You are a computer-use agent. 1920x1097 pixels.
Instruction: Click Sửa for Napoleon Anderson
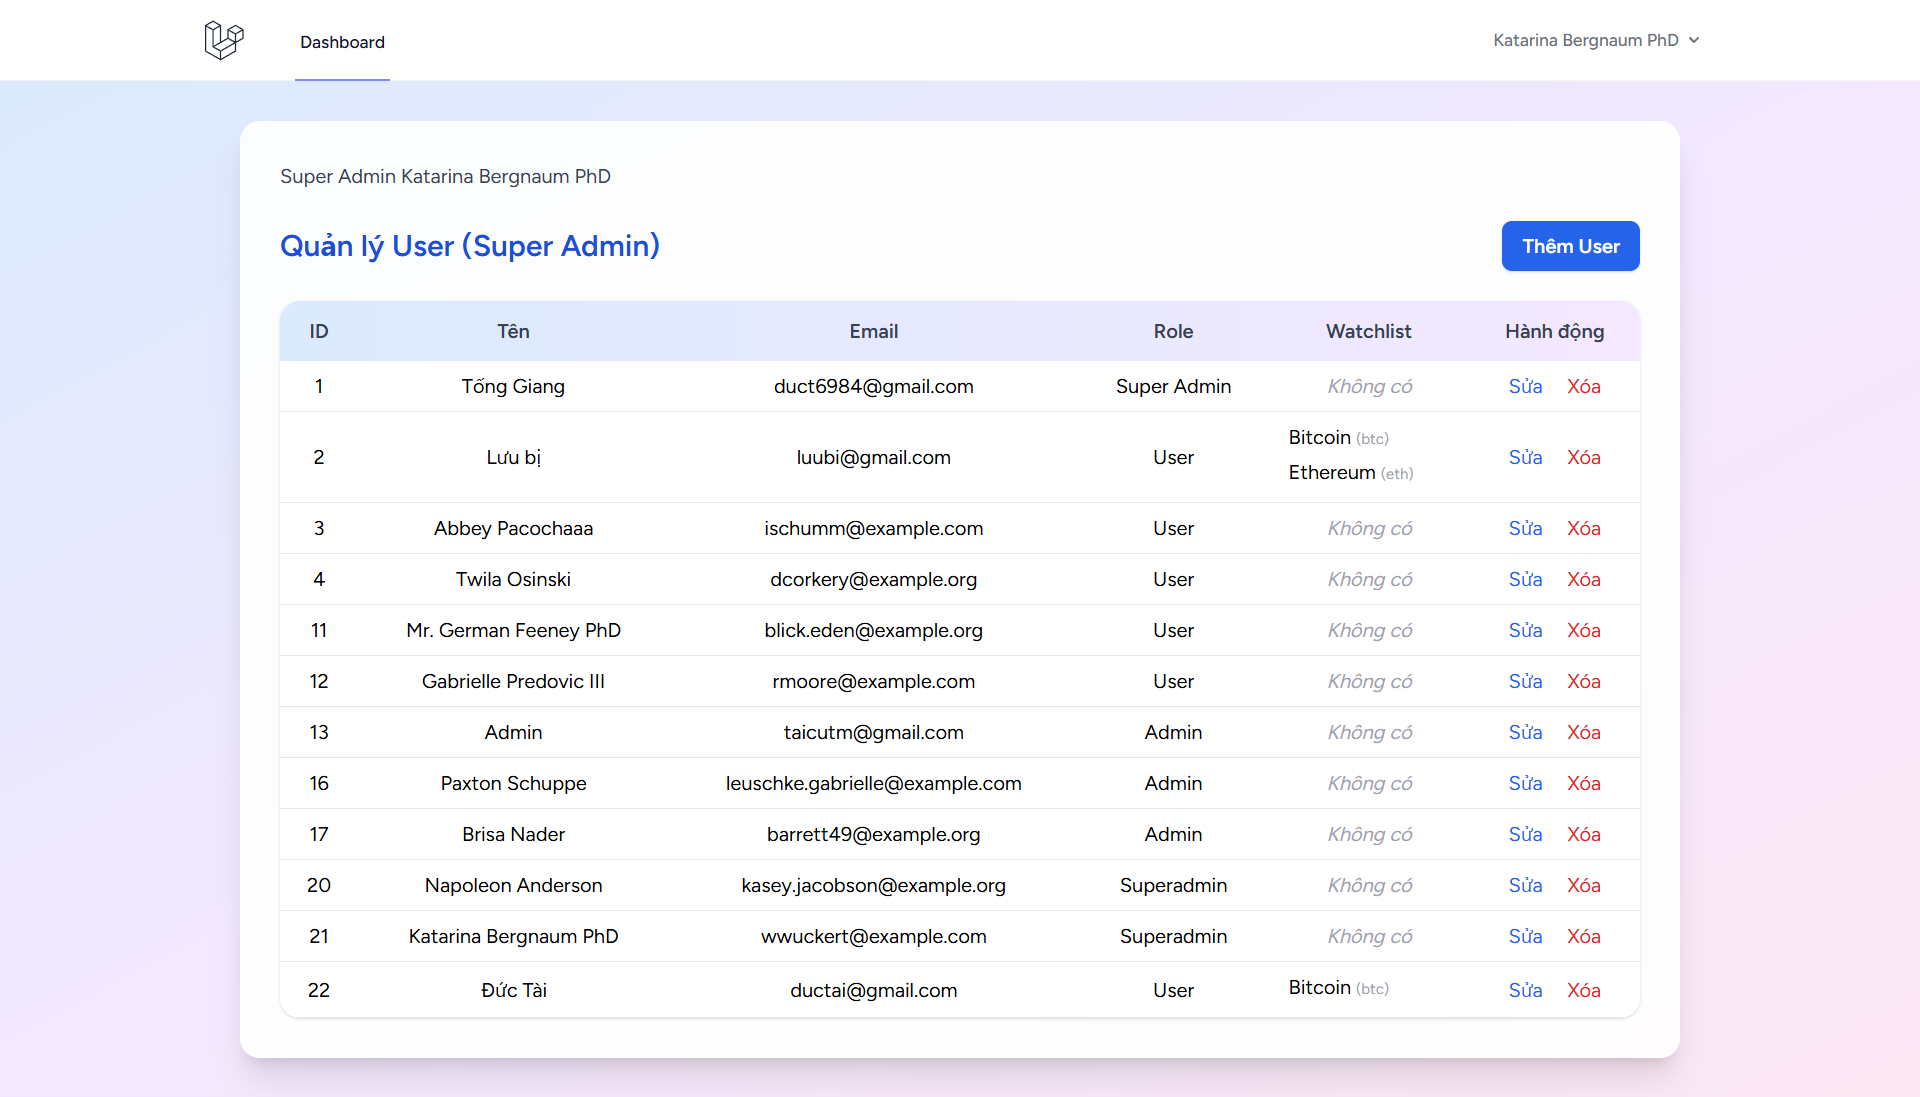(x=1525, y=886)
